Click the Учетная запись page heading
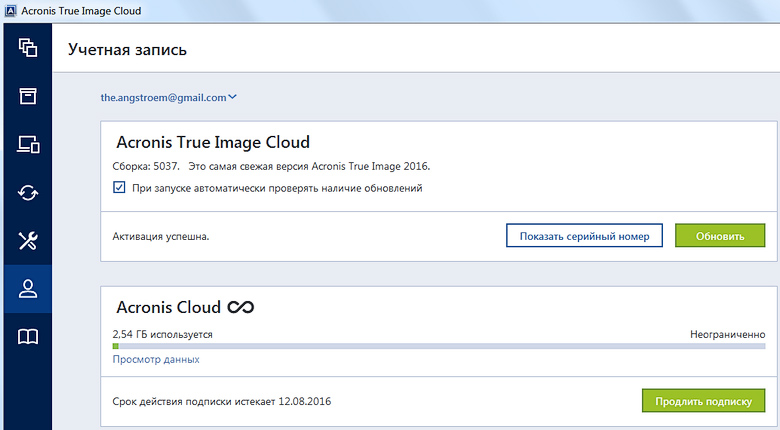Viewport: 780px width, 430px height. pyautogui.click(x=127, y=50)
